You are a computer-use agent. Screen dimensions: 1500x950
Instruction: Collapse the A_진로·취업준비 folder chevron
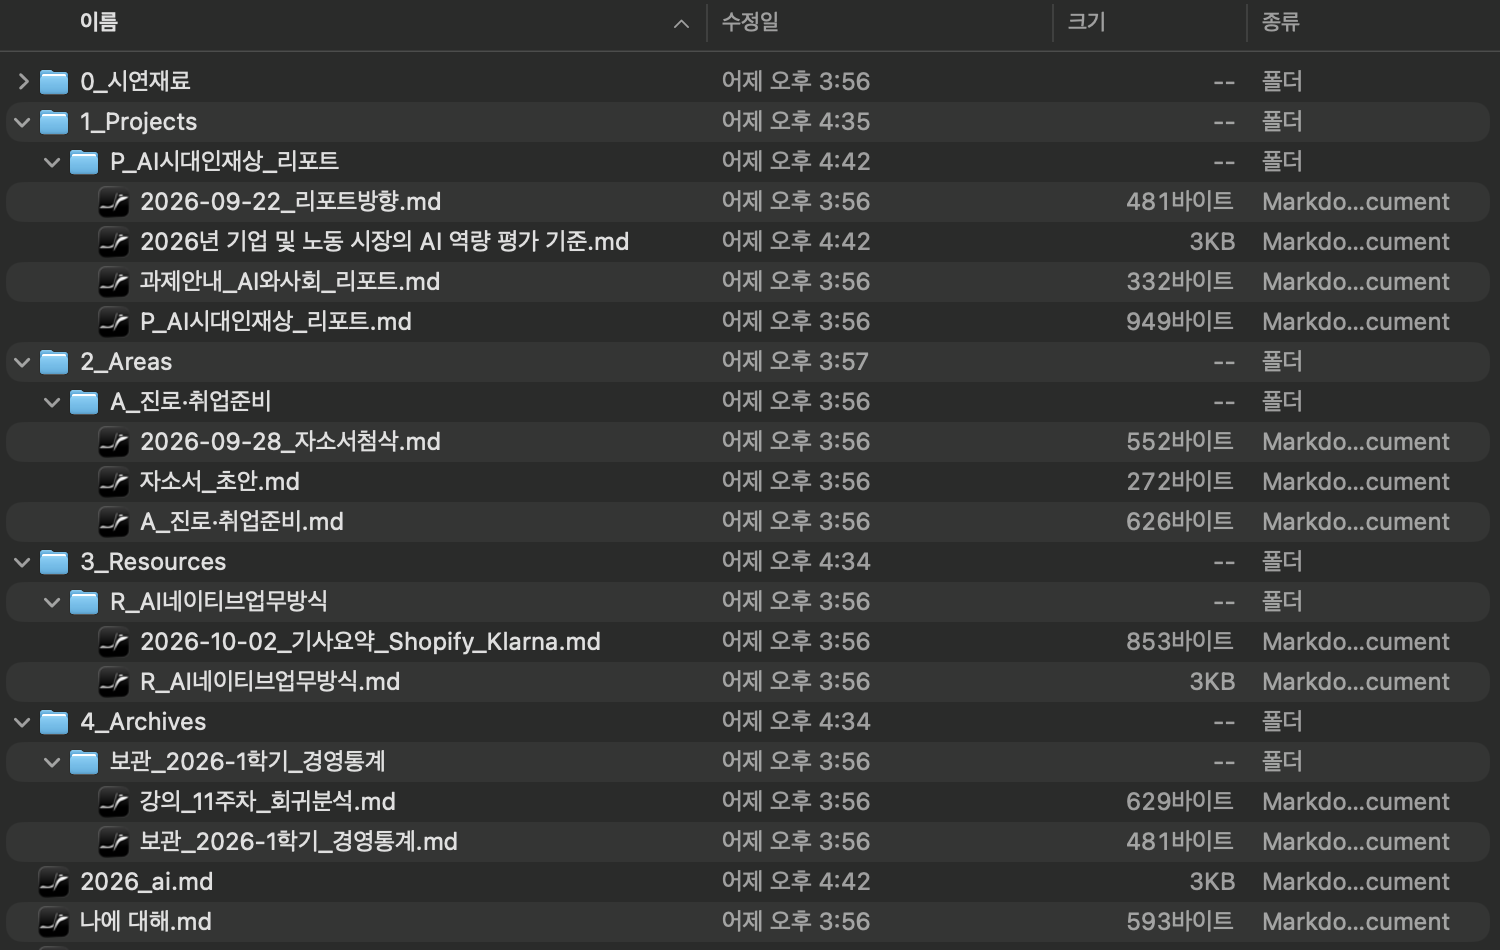[x=53, y=402]
